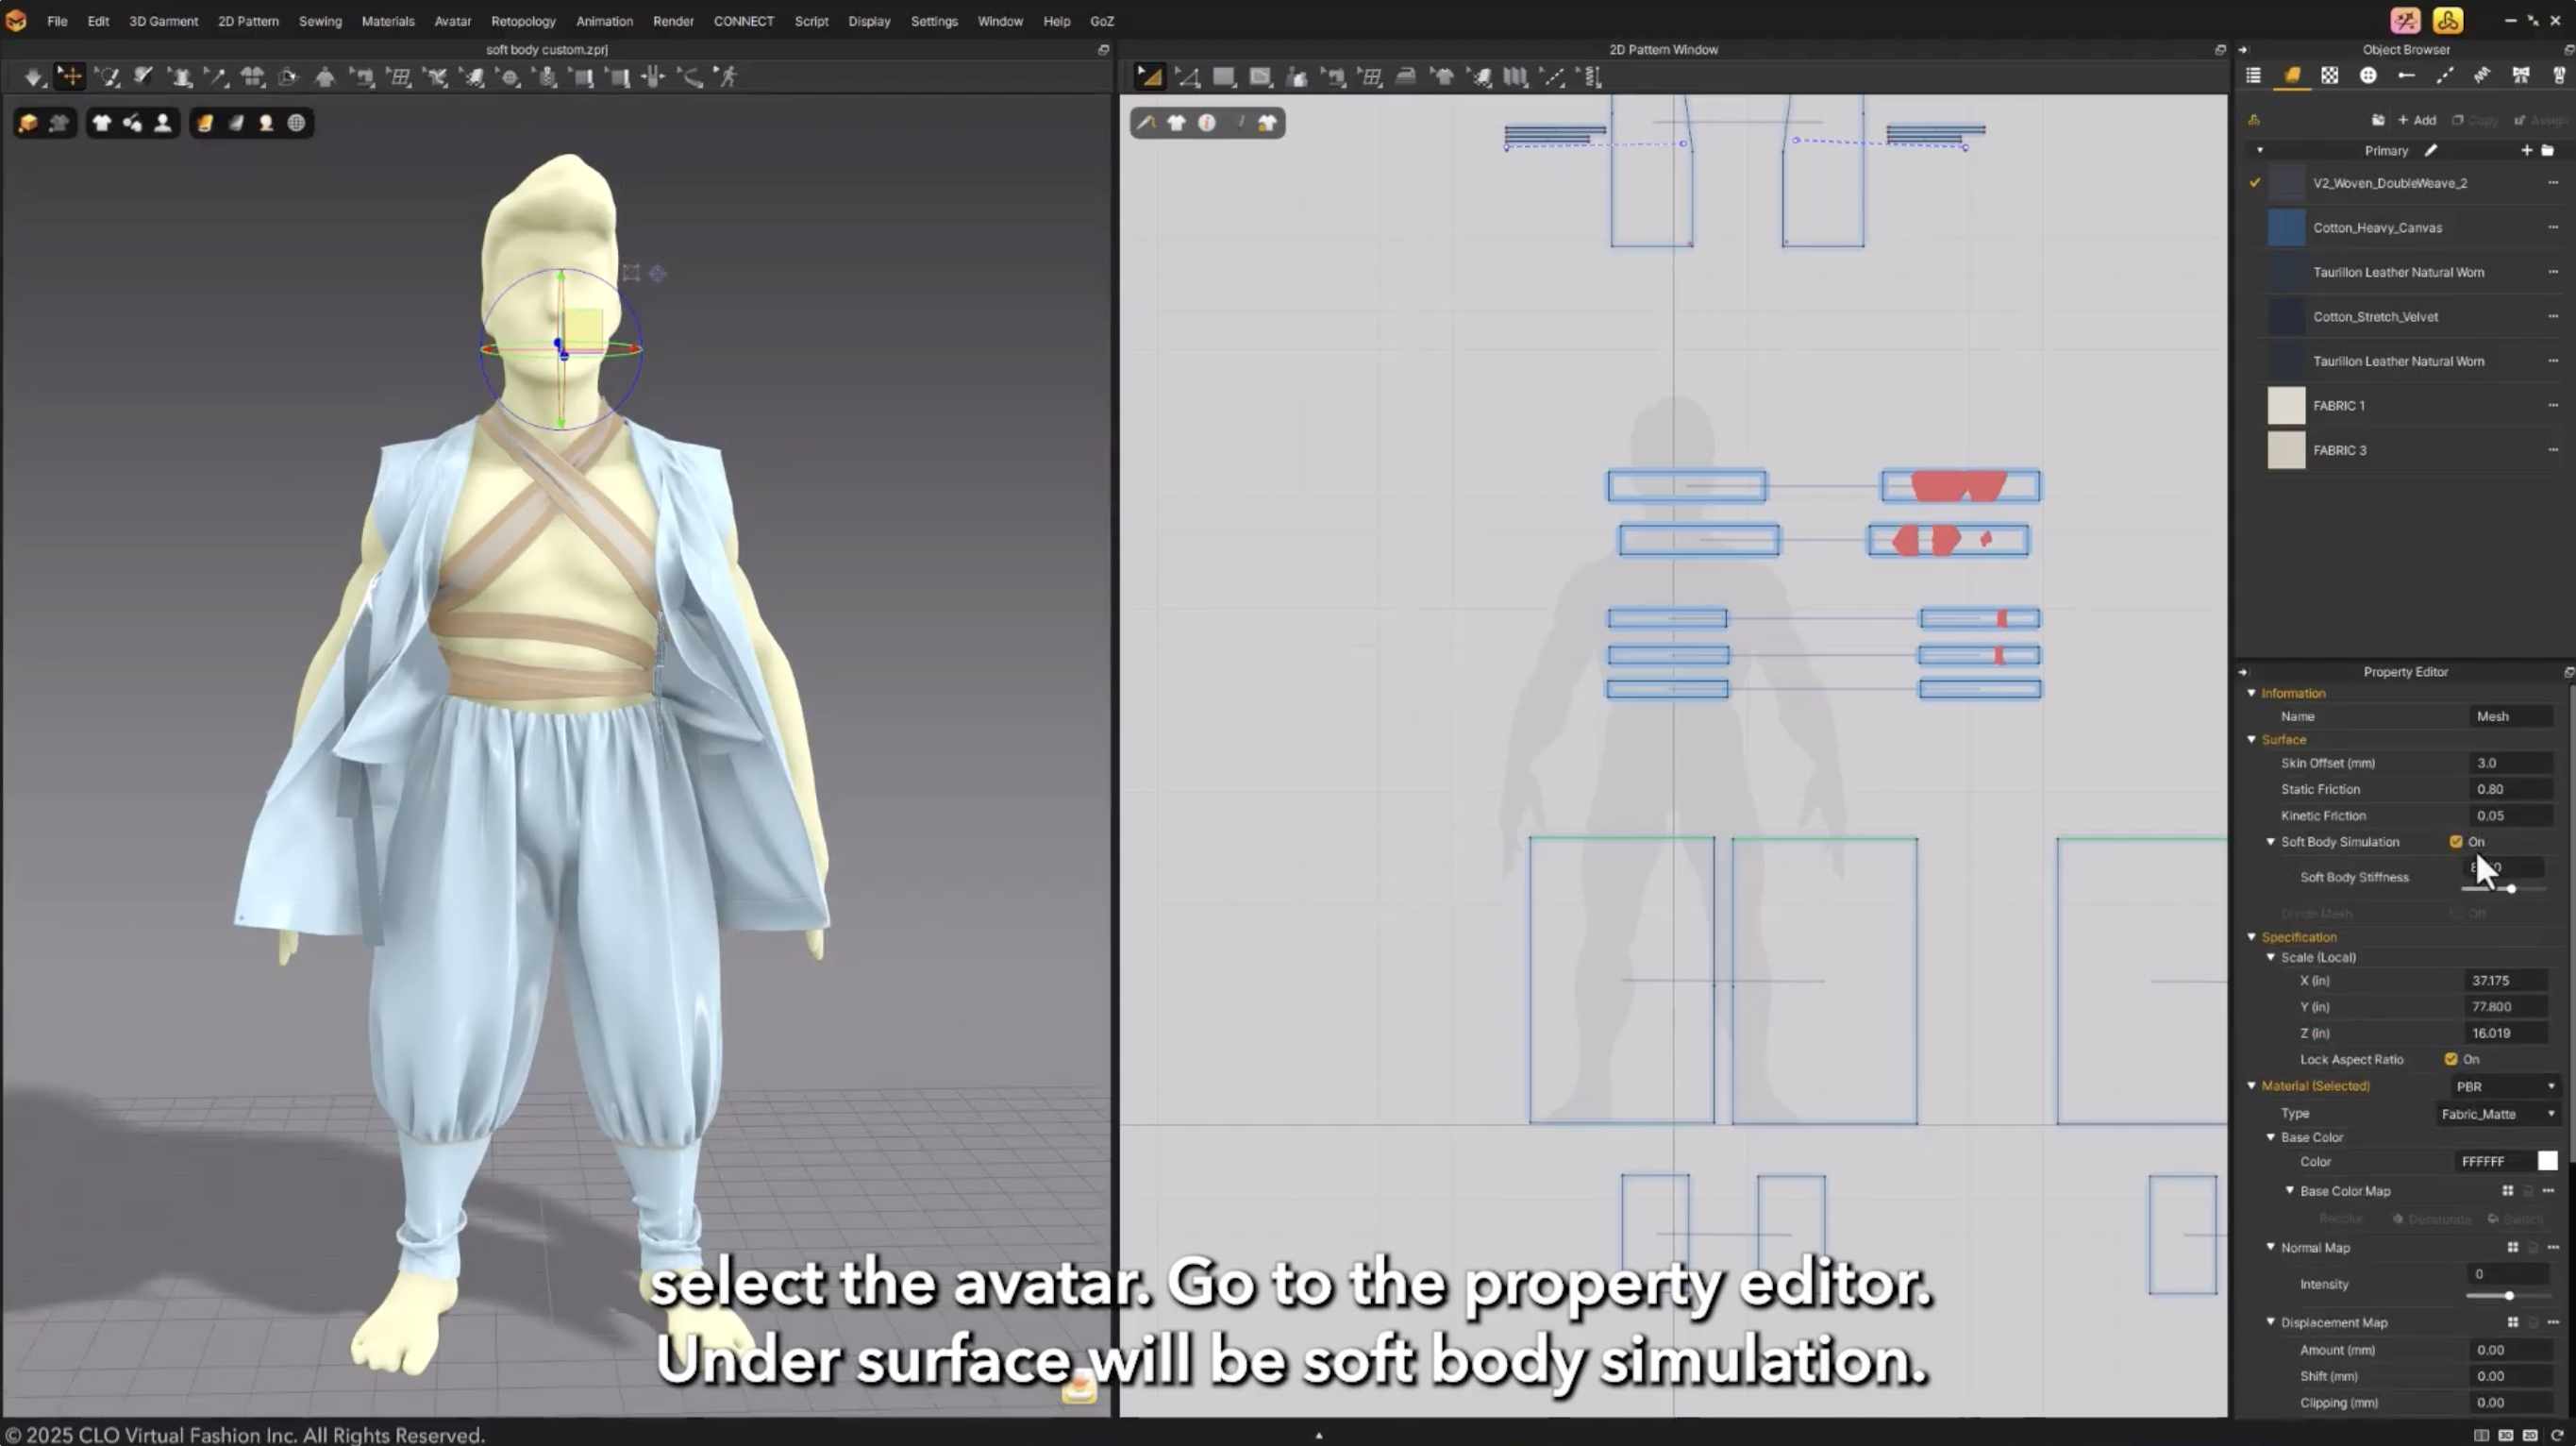Select the Pin tool in the 3D toolbar
The width and height of the screenshot is (2576, 1446).
tap(218, 77)
